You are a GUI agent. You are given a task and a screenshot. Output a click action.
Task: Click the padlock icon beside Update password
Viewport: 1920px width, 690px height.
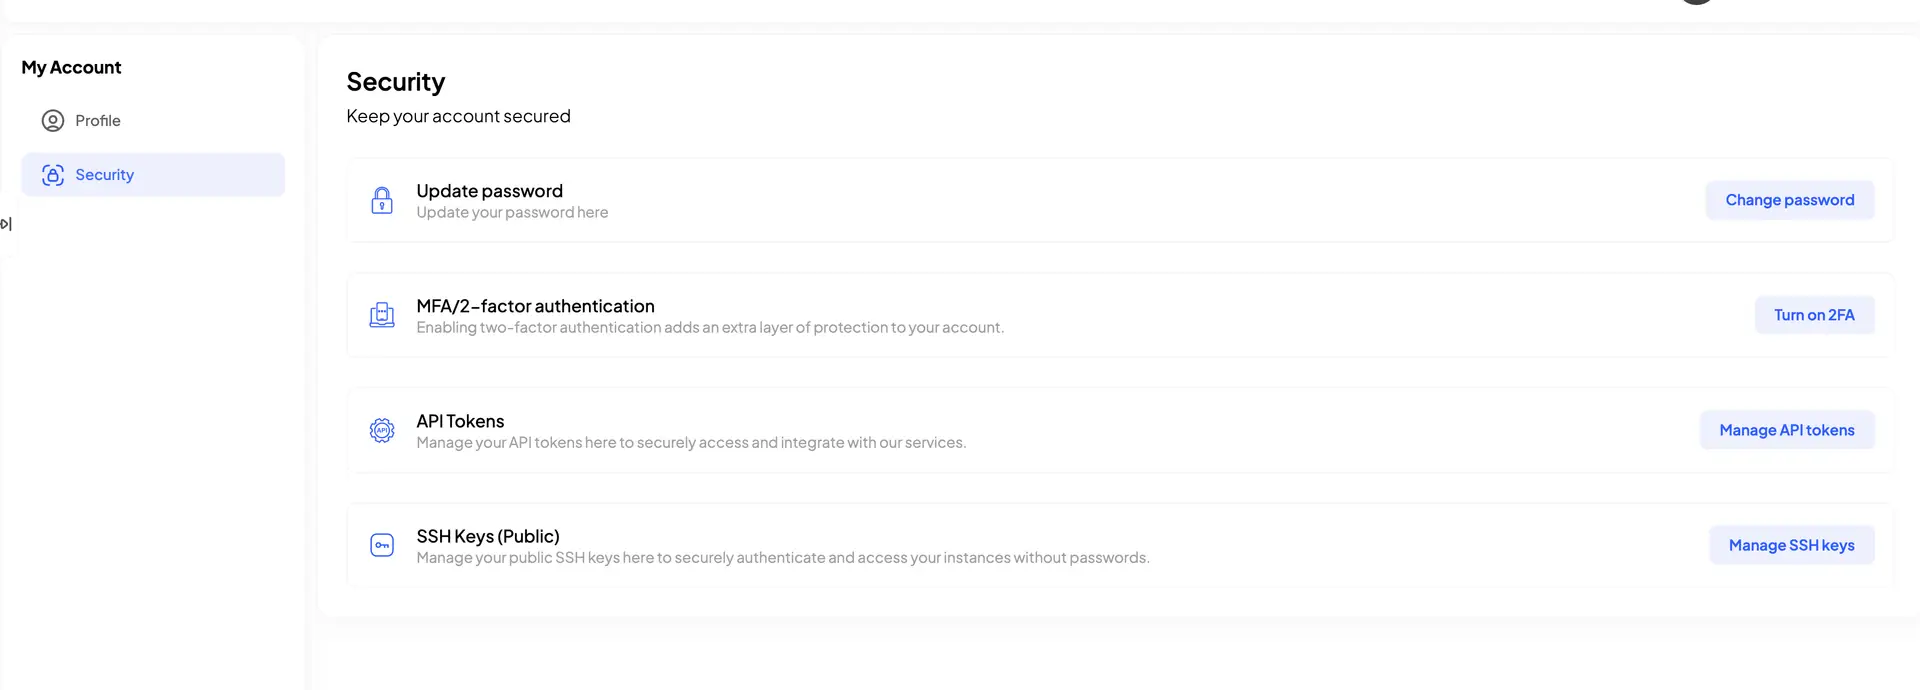(x=382, y=200)
